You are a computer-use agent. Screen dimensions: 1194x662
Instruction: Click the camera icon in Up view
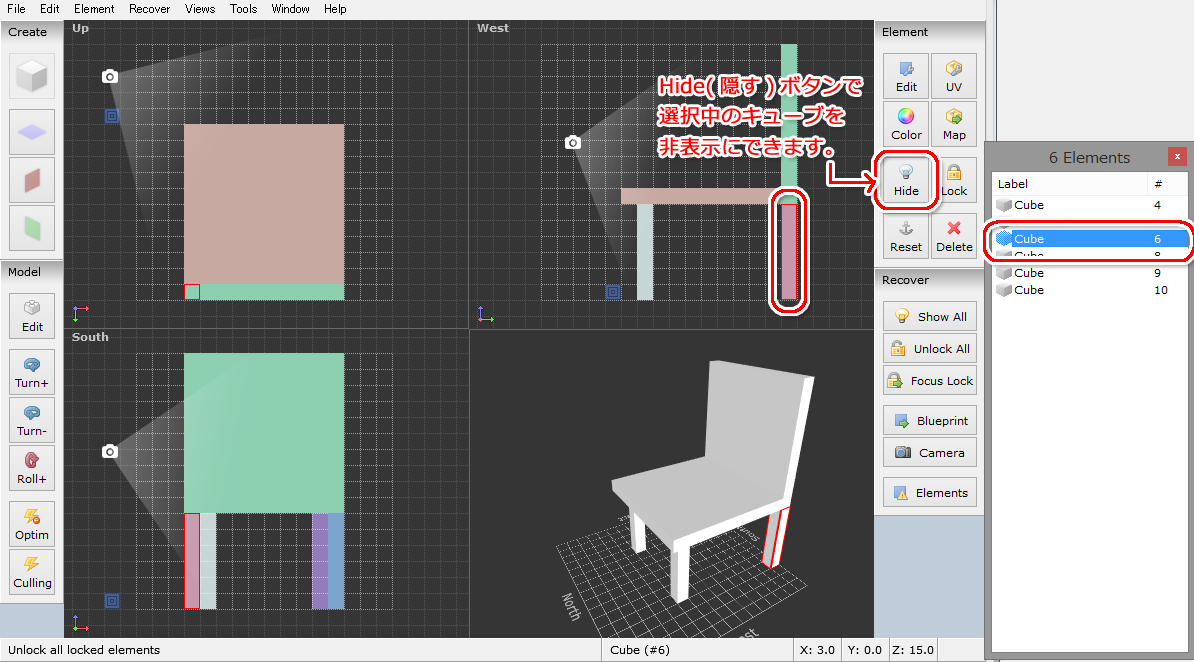coord(110,76)
